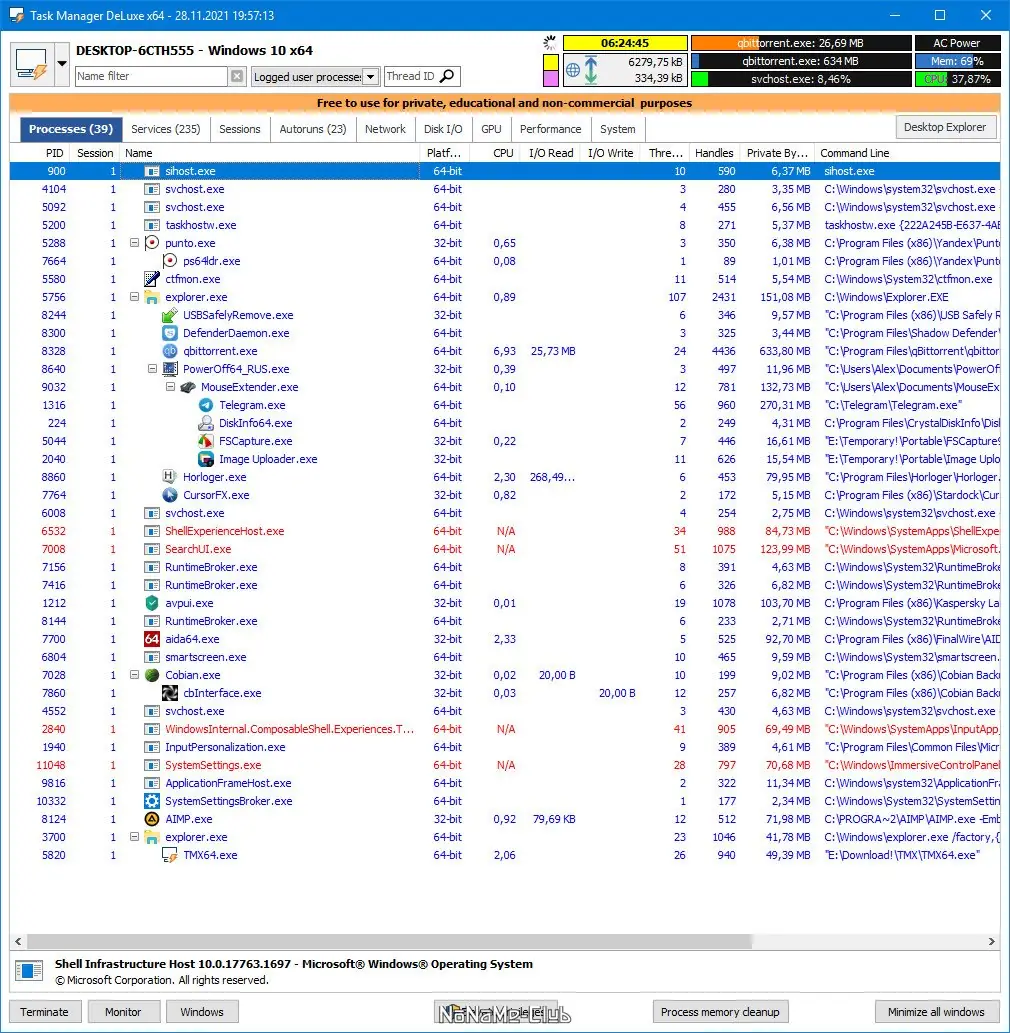The width and height of the screenshot is (1010, 1033).
Task: Select the SearchUI.exe row
Action: (x=505, y=549)
